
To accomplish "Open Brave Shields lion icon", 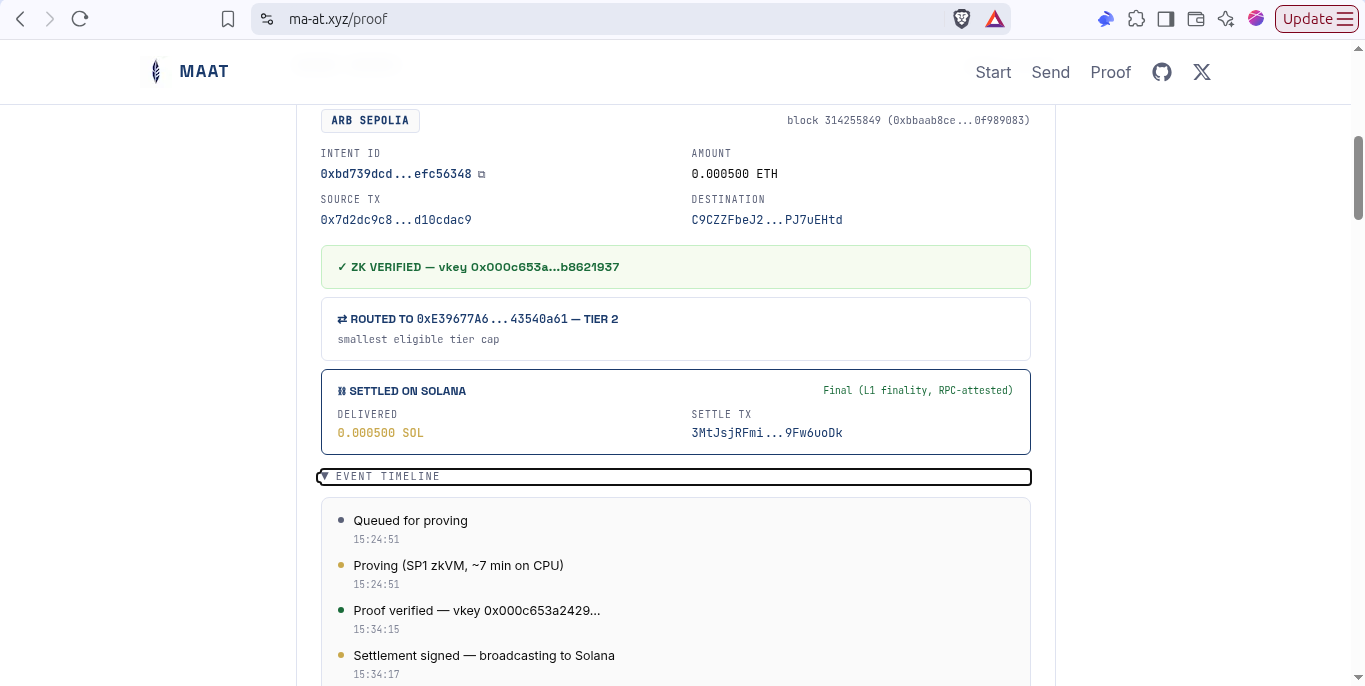I will [x=961, y=19].
